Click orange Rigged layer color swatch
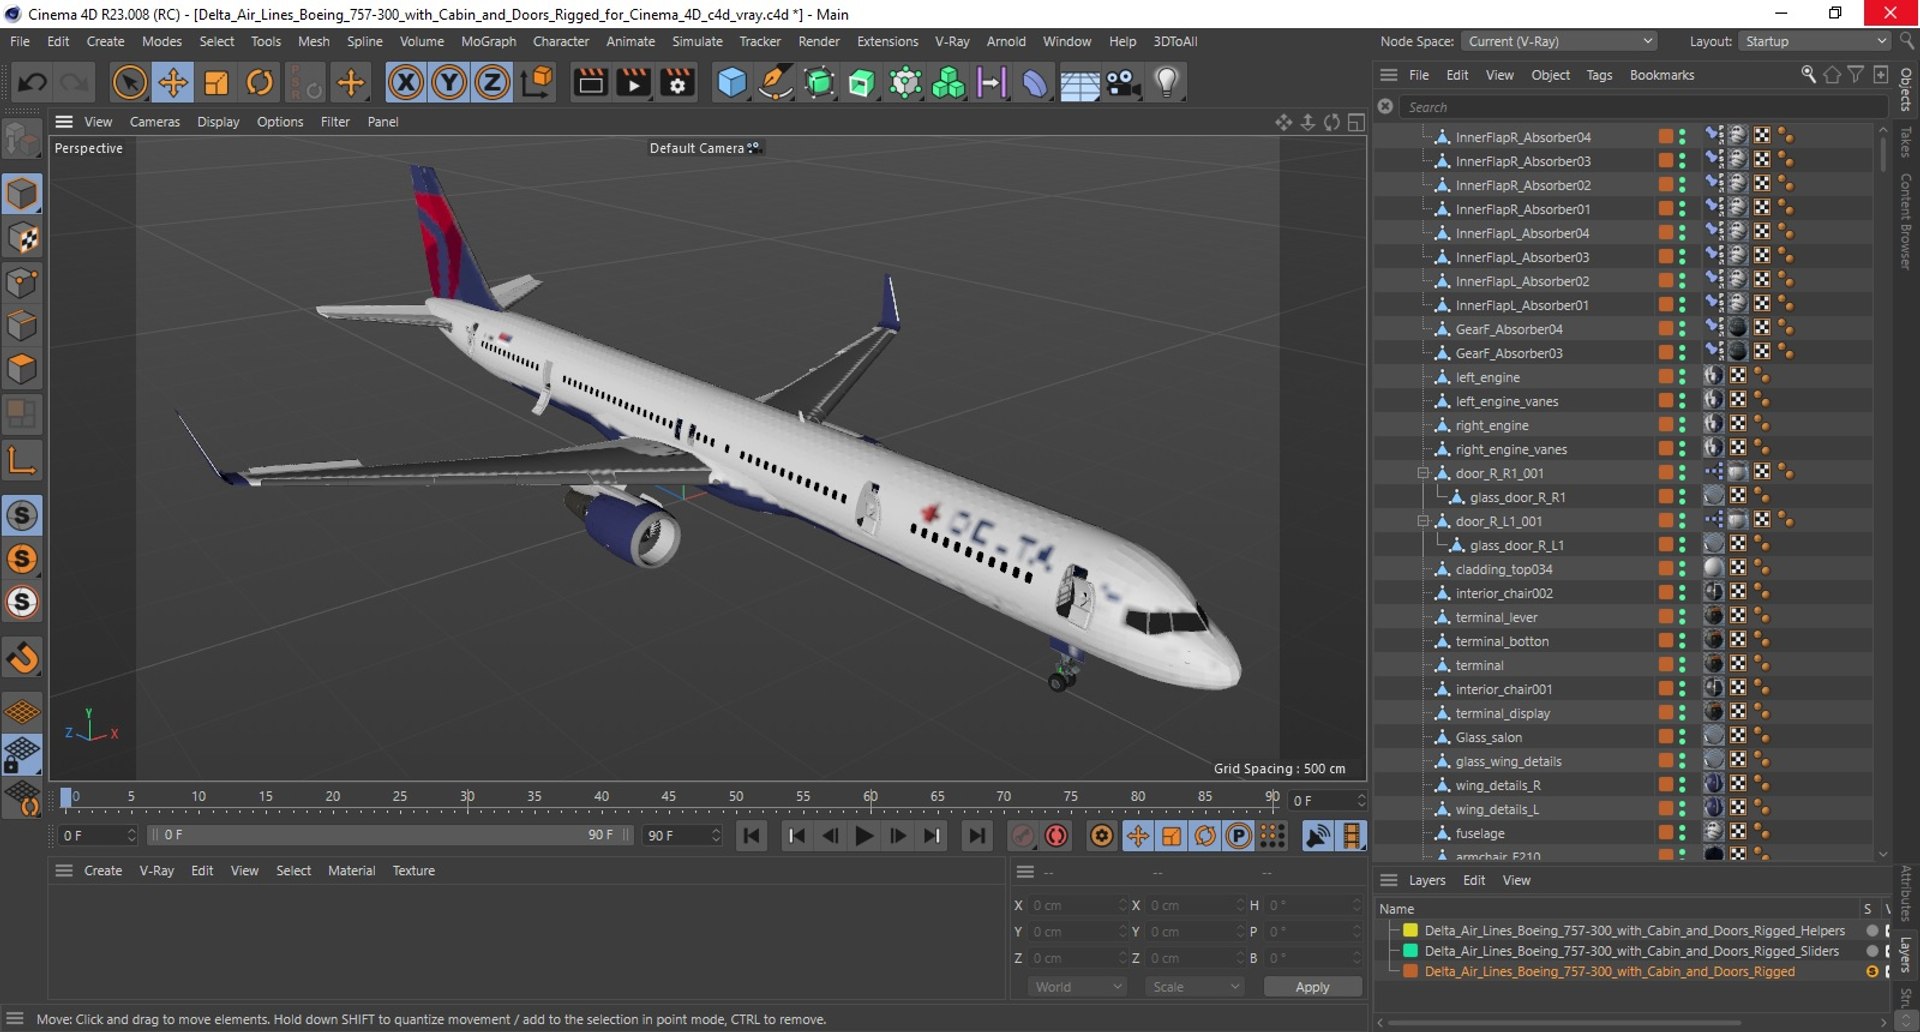The image size is (1920, 1032). (x=1410, y=971)
